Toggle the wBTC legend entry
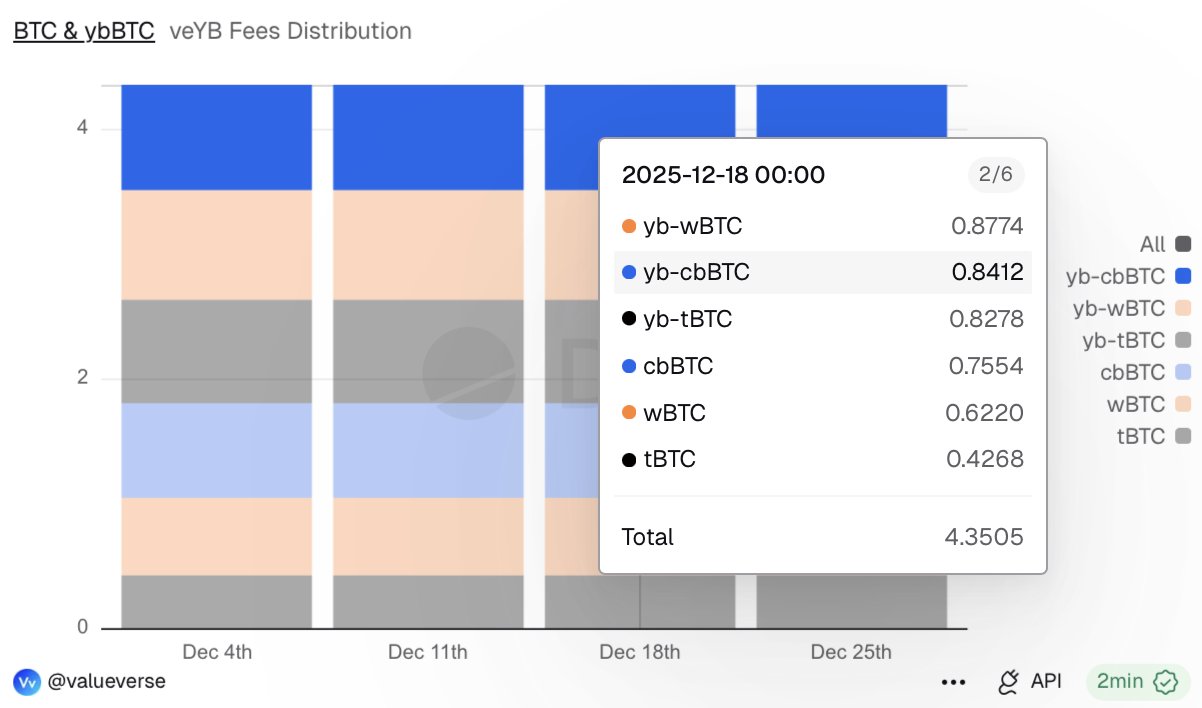The width and height of the screenshot is (1202, 708). tap(1184, 404)
